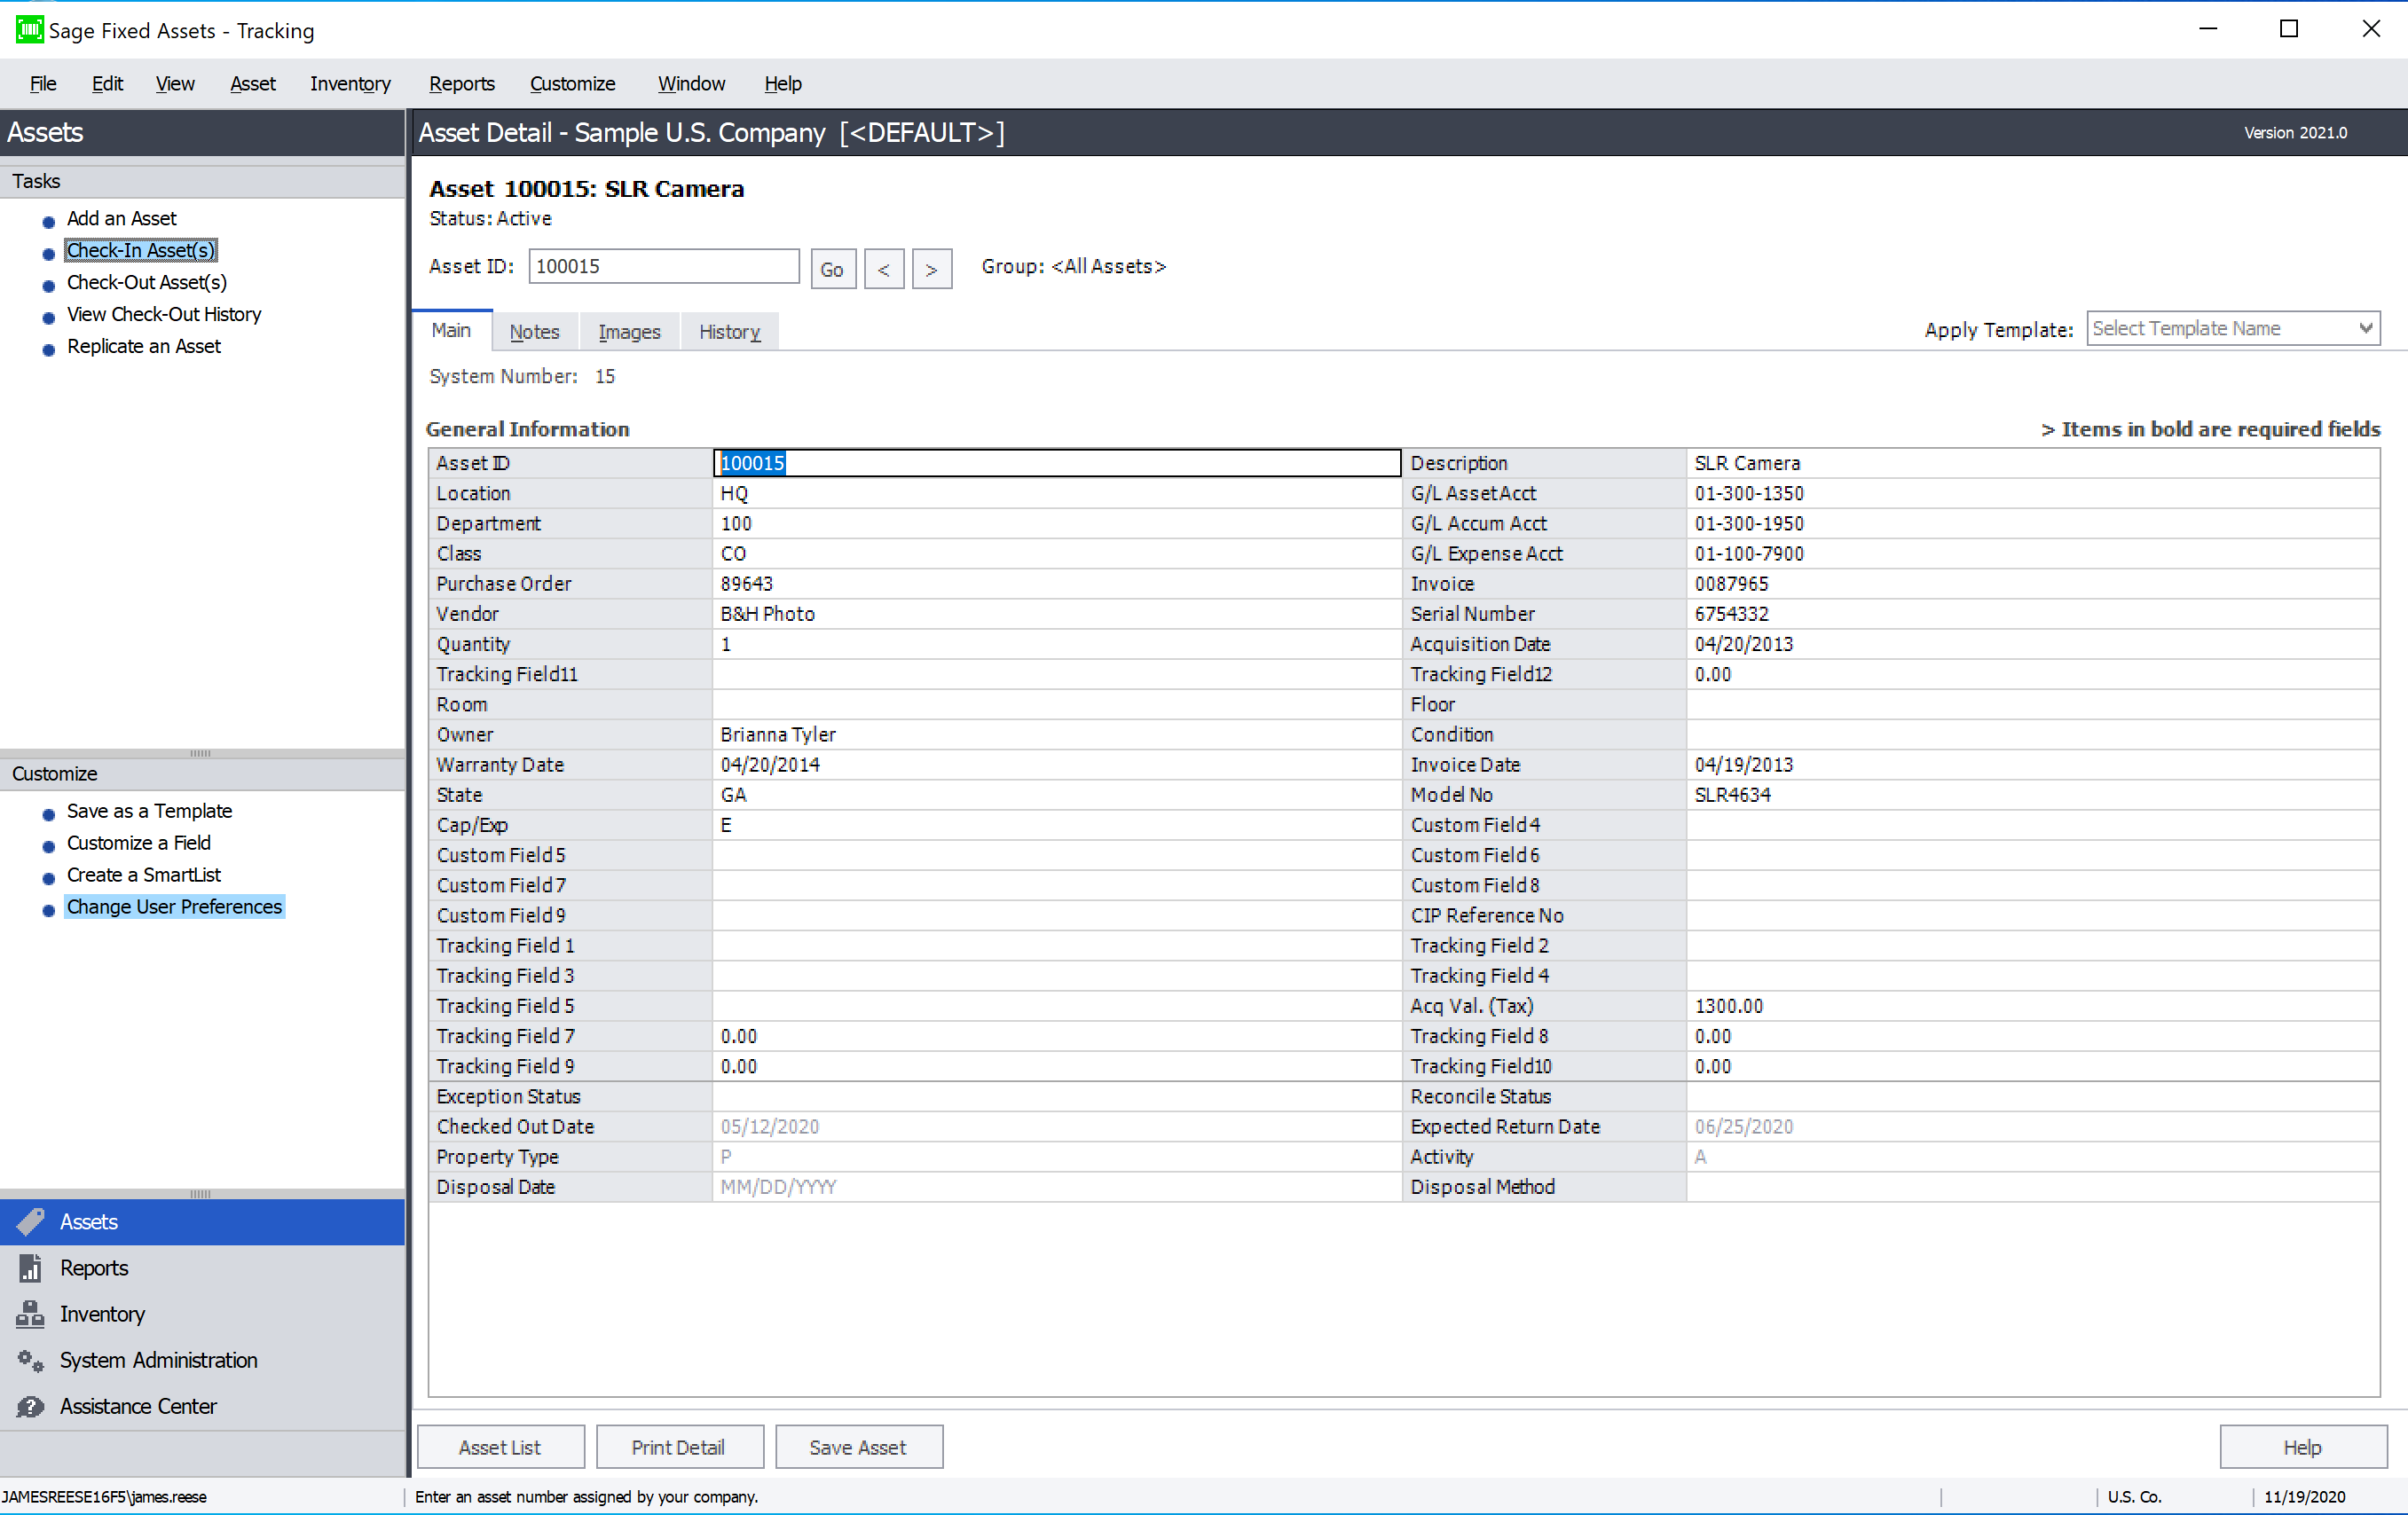Click the Sage Fixed Assets title bar icon
The width and height of the screenshot is (2408, 1515).
tap(28, 29)
